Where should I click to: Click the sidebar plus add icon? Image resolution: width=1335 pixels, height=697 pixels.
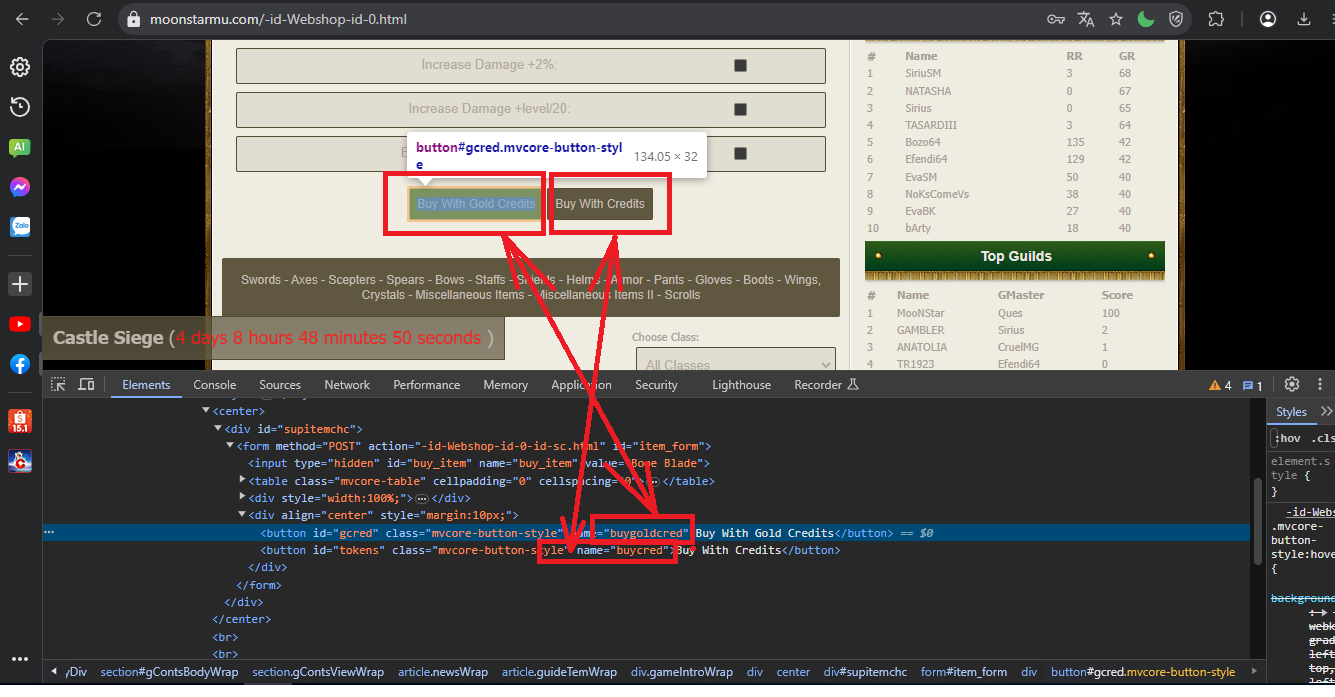pos(20,284)
